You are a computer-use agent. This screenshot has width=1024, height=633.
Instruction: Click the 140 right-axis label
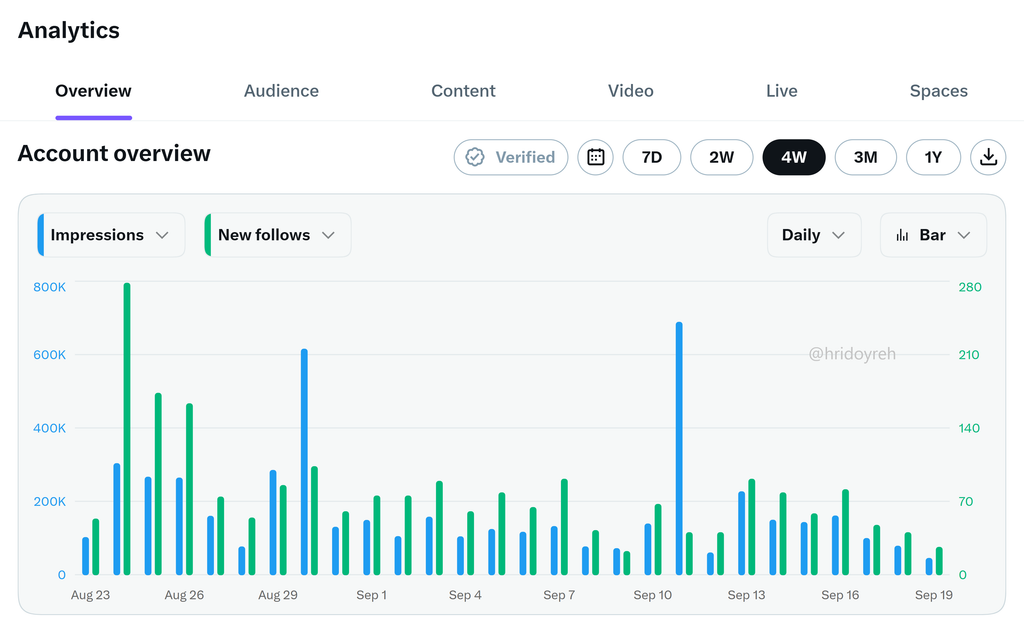(x=969, y=429)
